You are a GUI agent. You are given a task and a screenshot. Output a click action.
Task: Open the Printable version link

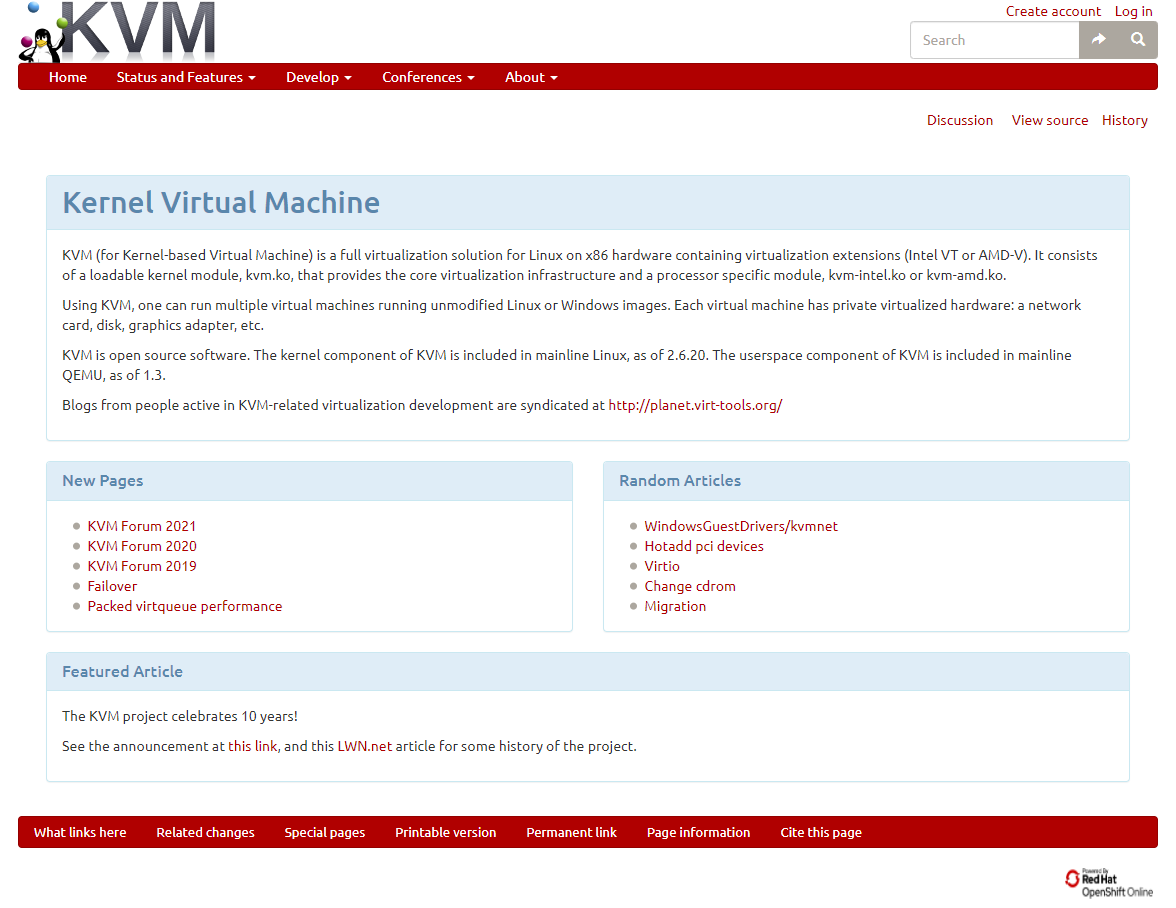(445, 832)
